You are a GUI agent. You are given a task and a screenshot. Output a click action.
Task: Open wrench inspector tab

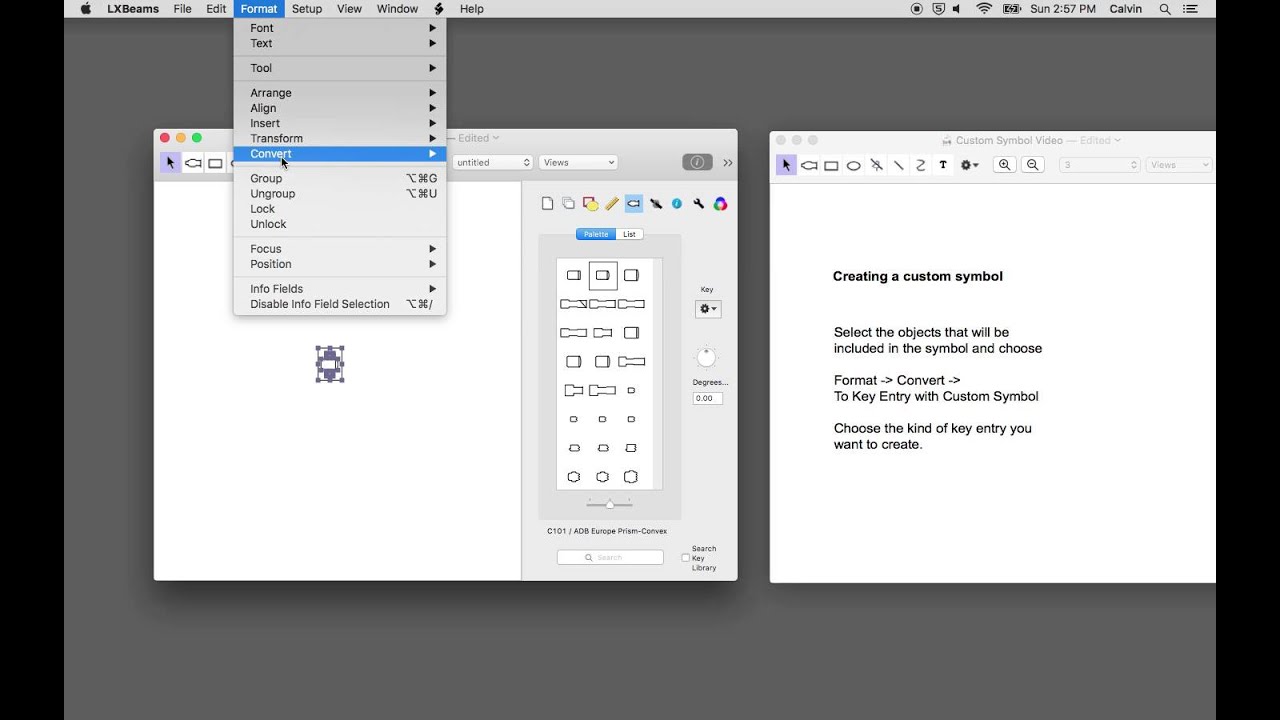tap(698, 204)
